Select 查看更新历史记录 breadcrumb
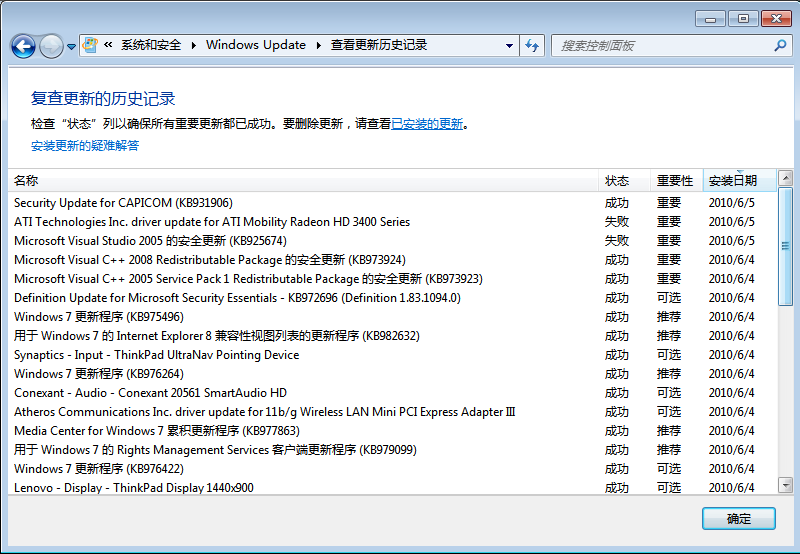 pos(379,45)
